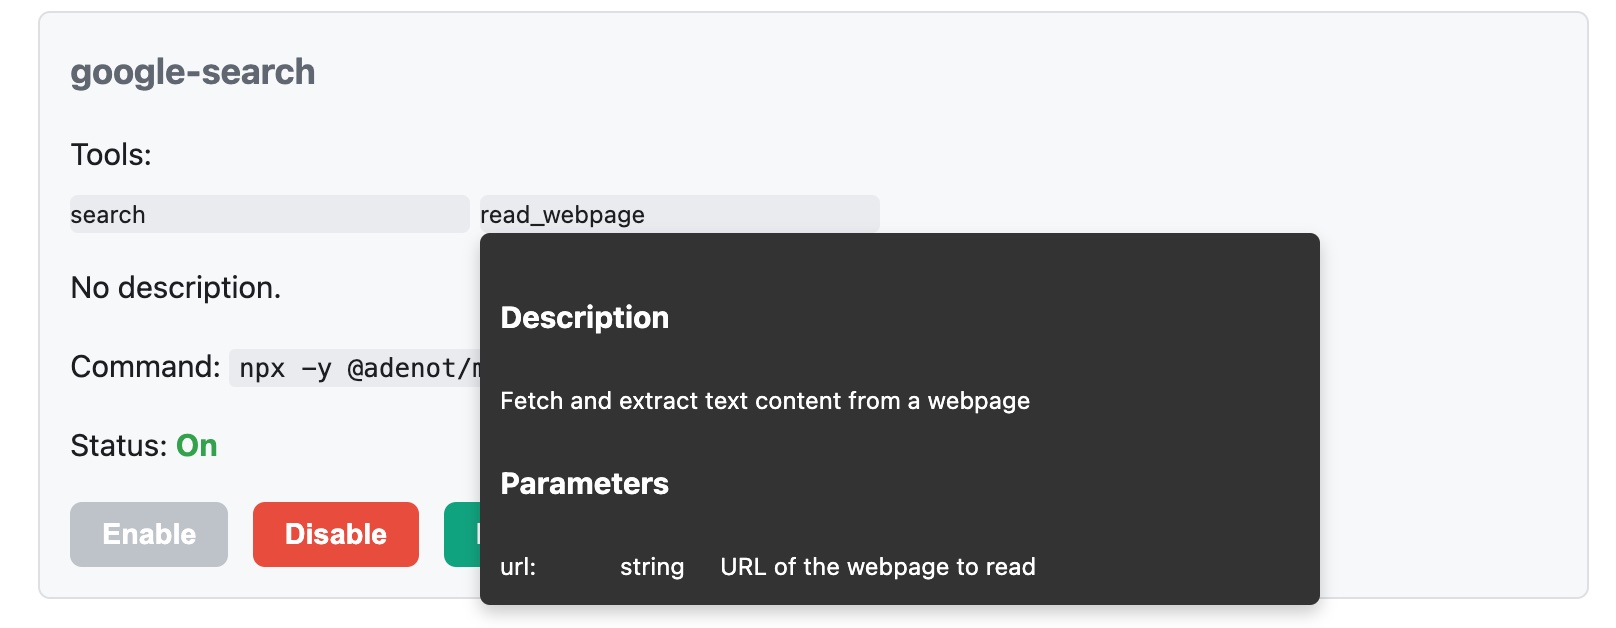Click the "Description" heading in the tooltip
1616x628 pixels.
coord(585,318)
